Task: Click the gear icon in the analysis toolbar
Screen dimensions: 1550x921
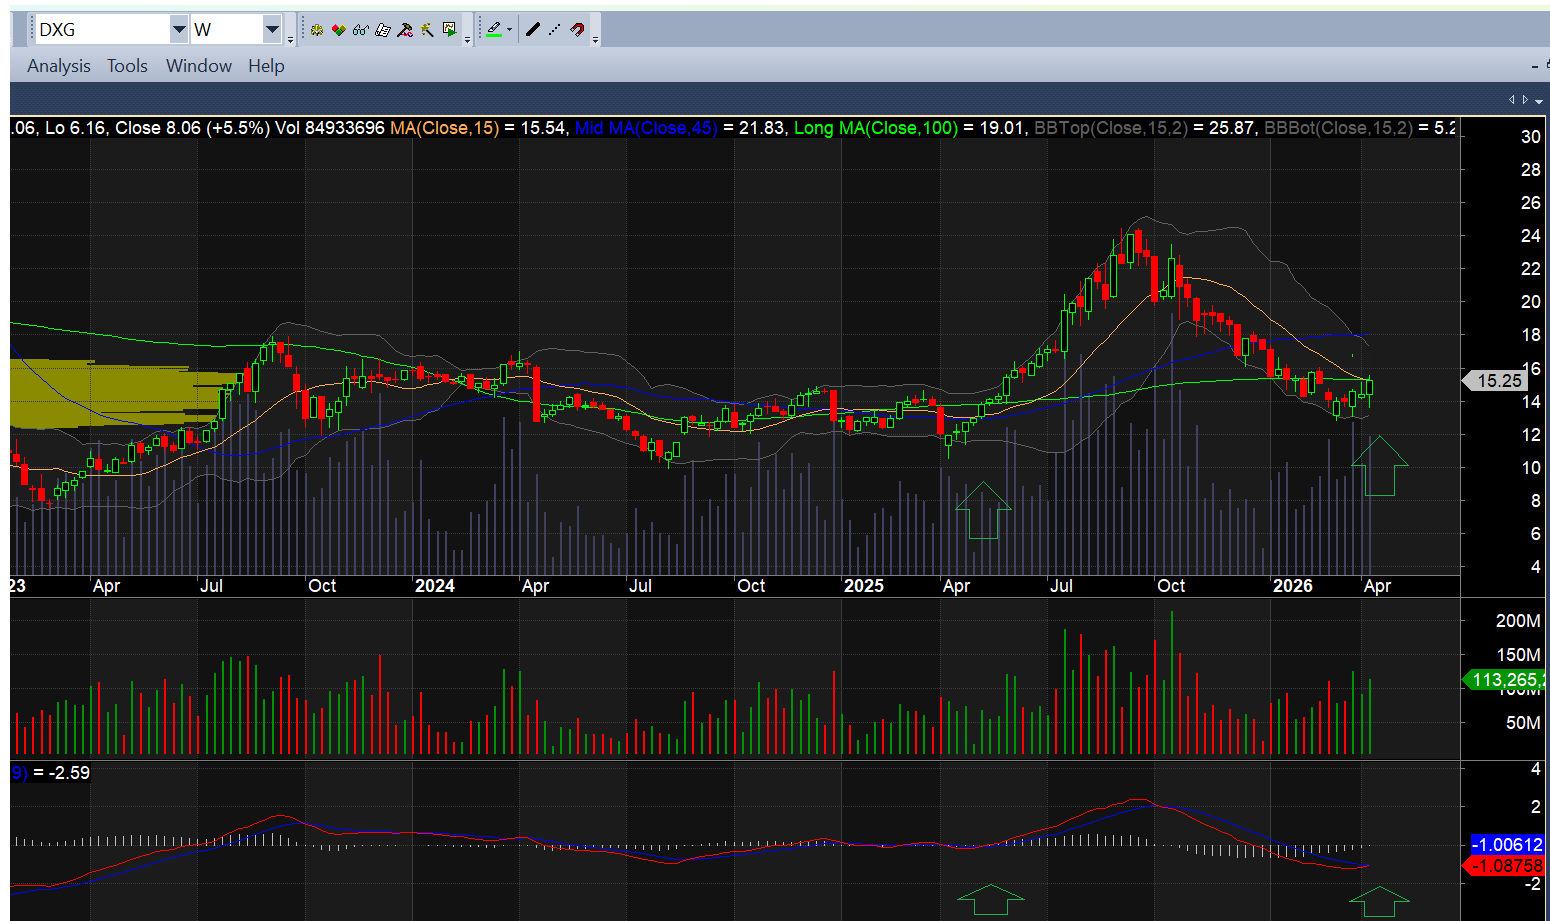Action: tap(317, 30)
